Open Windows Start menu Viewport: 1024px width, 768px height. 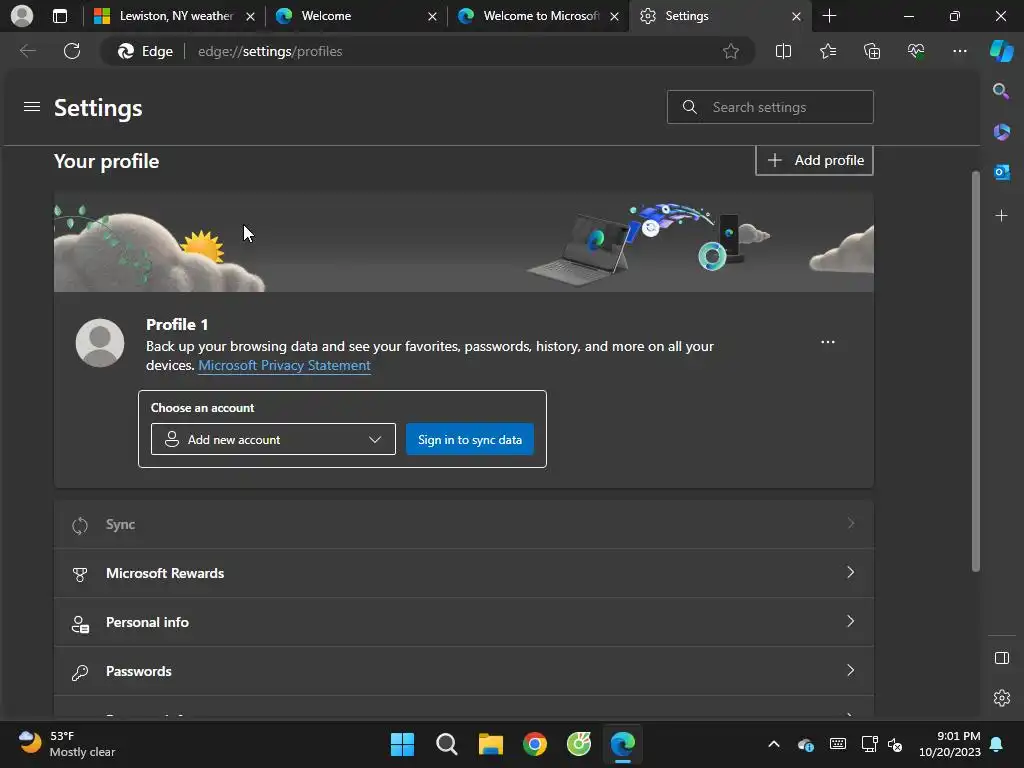tap(402, 744)
